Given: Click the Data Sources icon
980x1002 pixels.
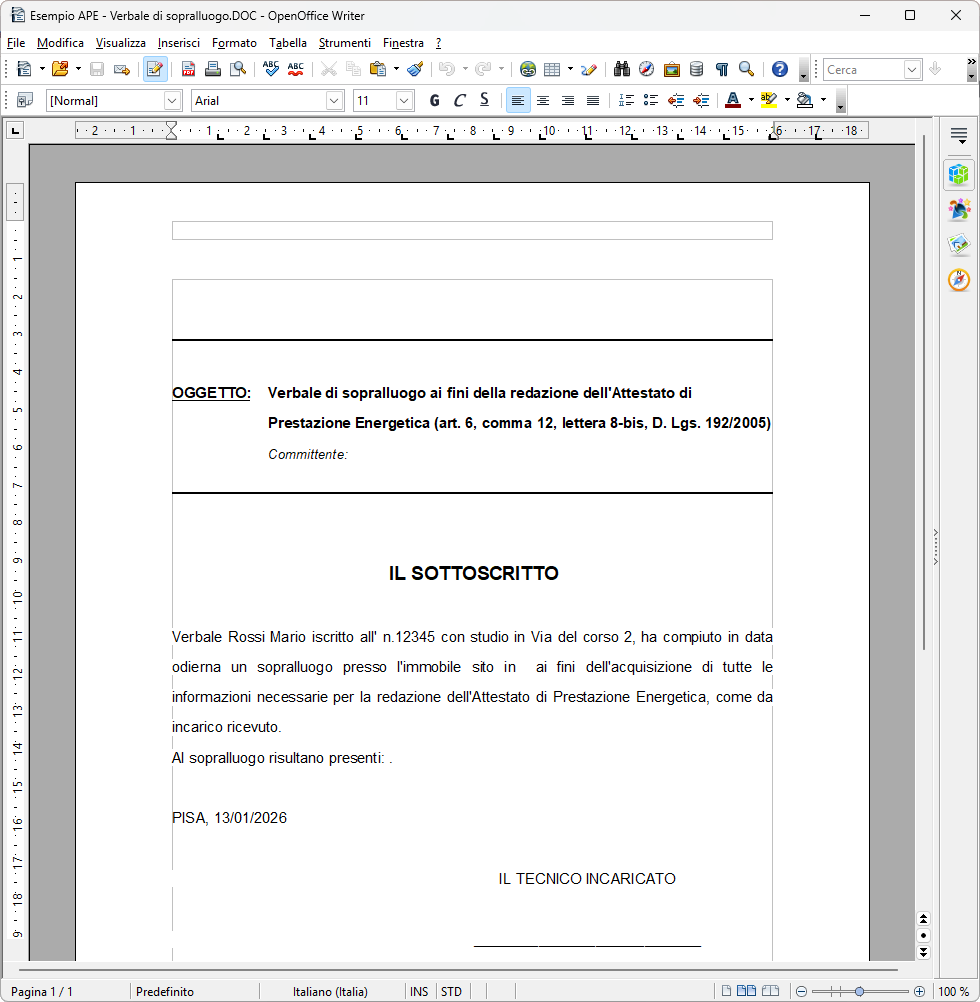Looking at the screenshot, I should click(696, 69).
